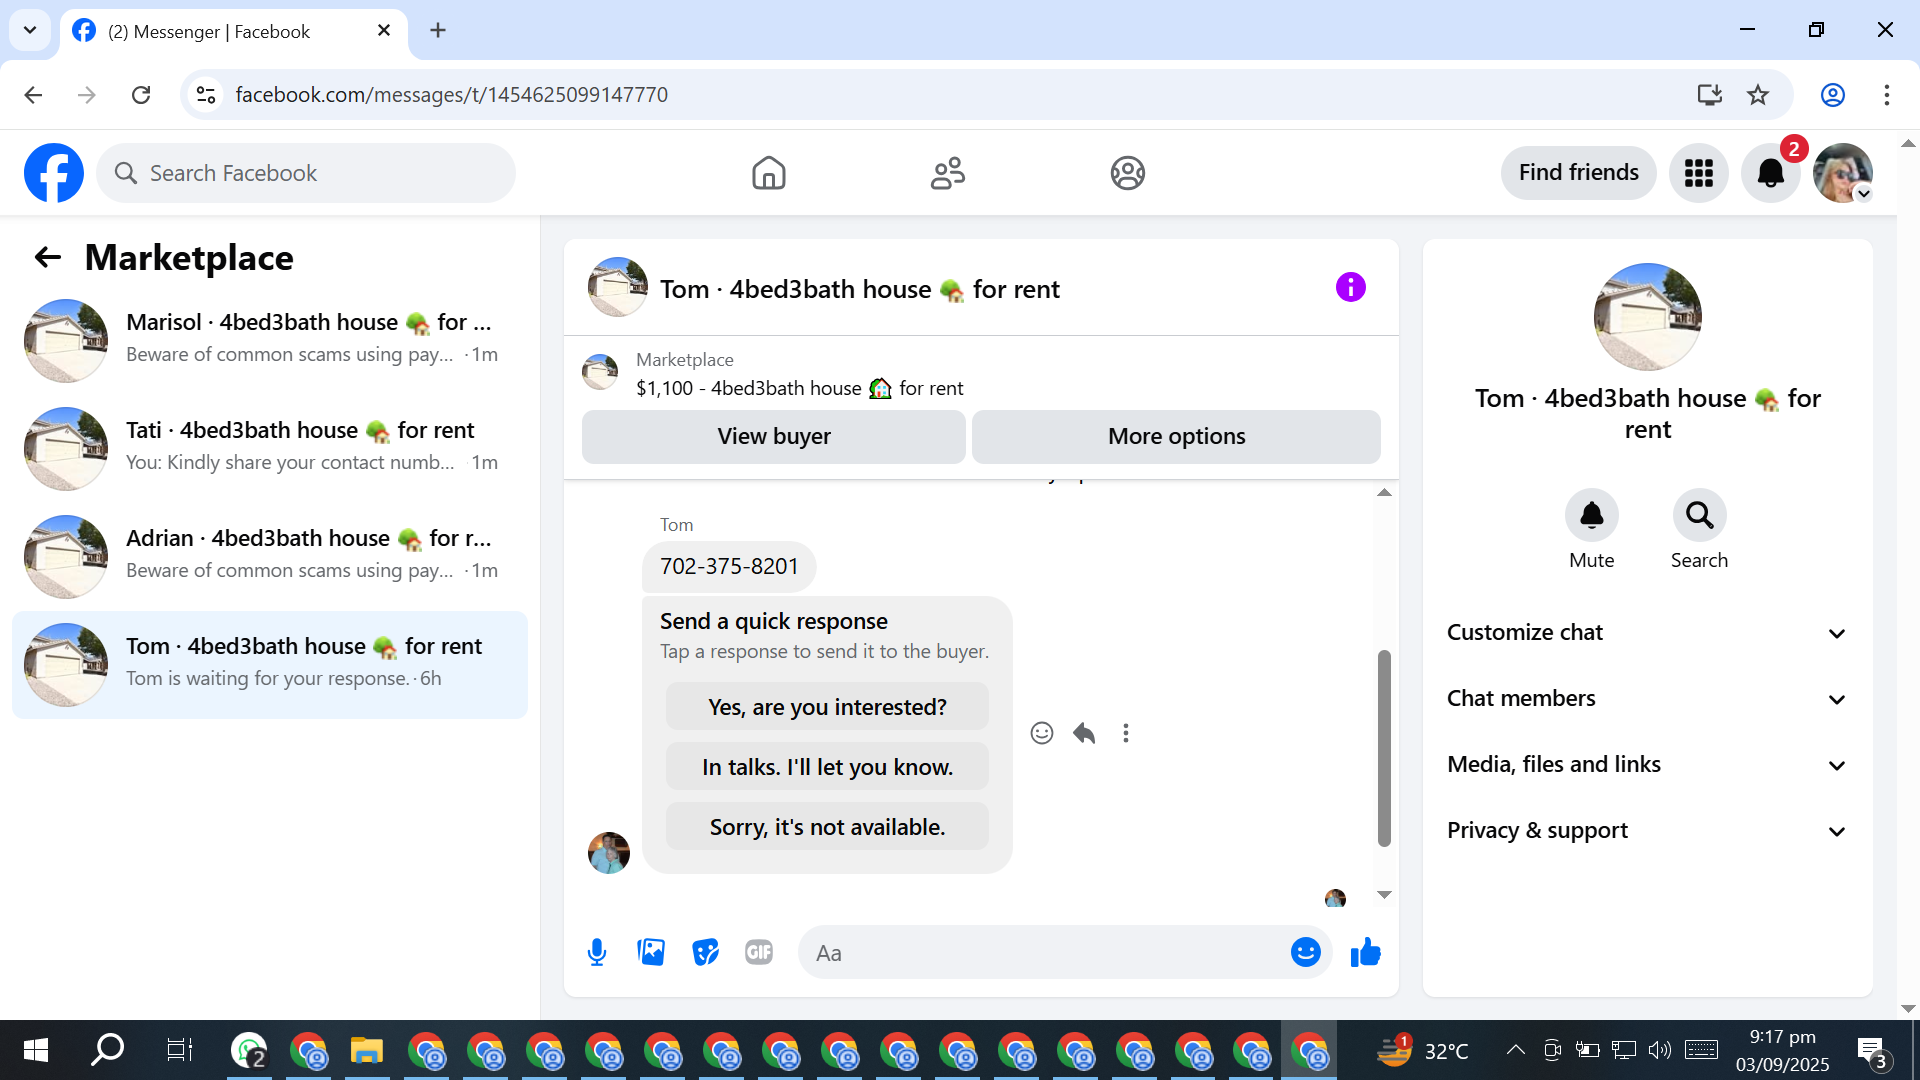
Task: Click the Find friends button
Action: tap(1578, 173)
